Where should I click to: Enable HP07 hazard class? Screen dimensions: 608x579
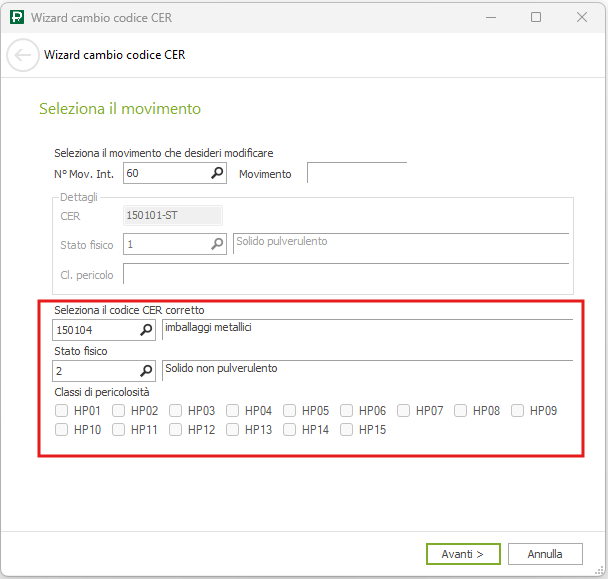pos(404,410)
